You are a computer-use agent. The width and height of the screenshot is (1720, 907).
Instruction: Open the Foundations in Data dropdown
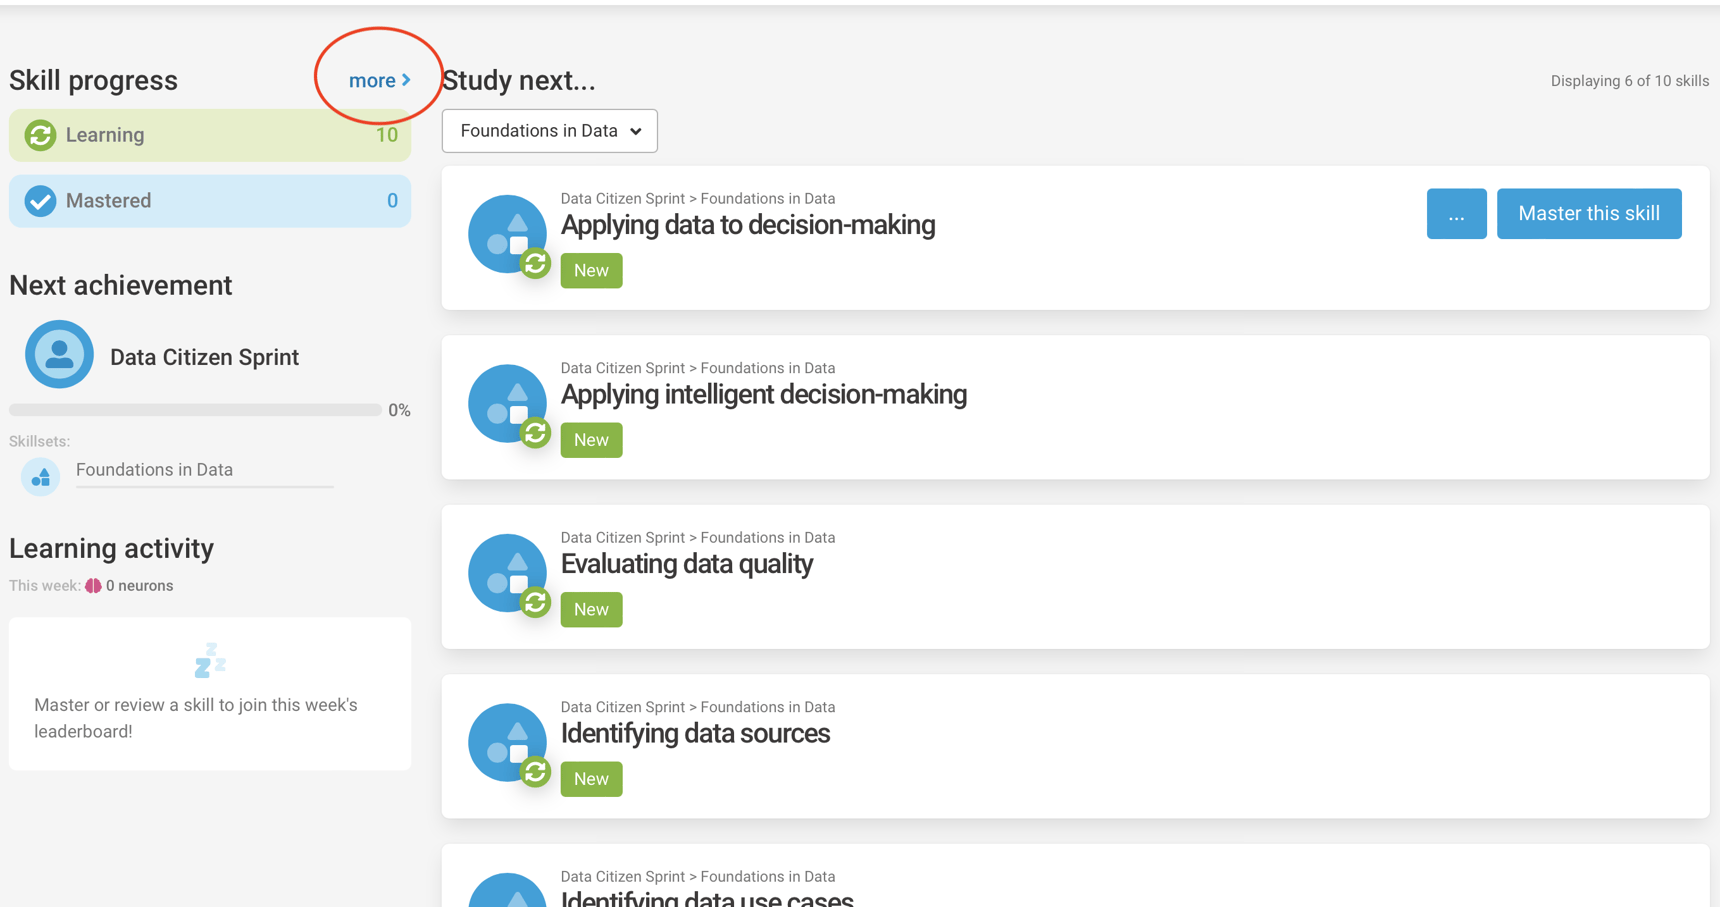(x=550, y=131)
